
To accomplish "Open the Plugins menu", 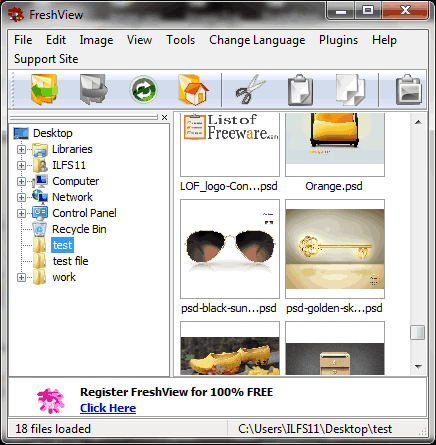I will pos(338,40).
